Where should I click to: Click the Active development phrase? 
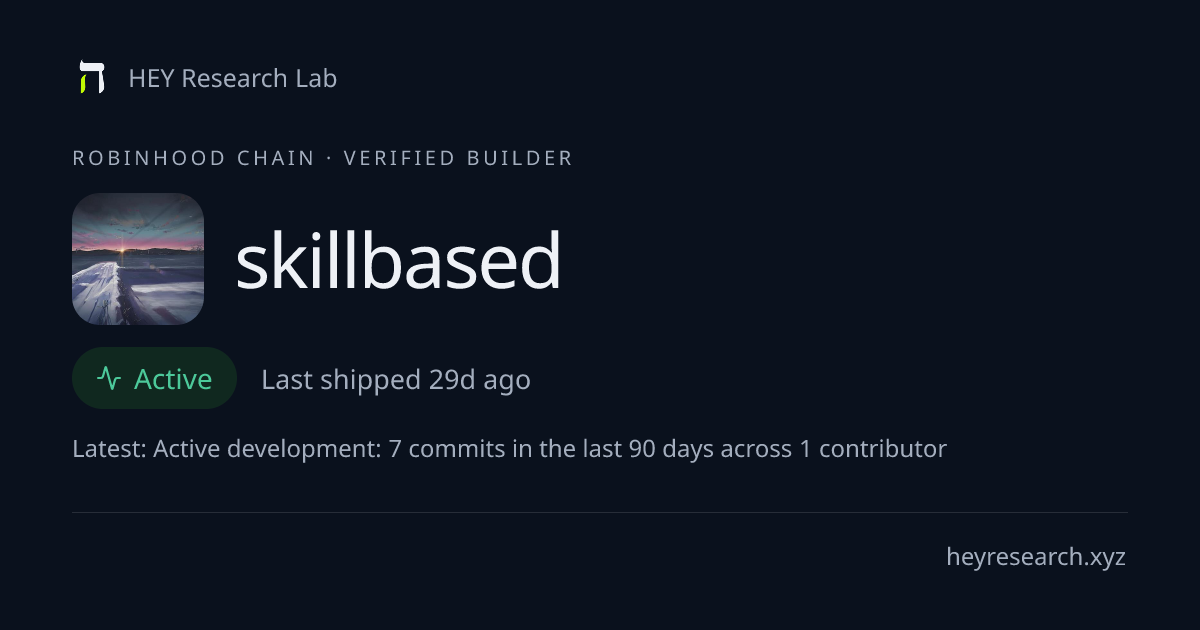(267, 449)
